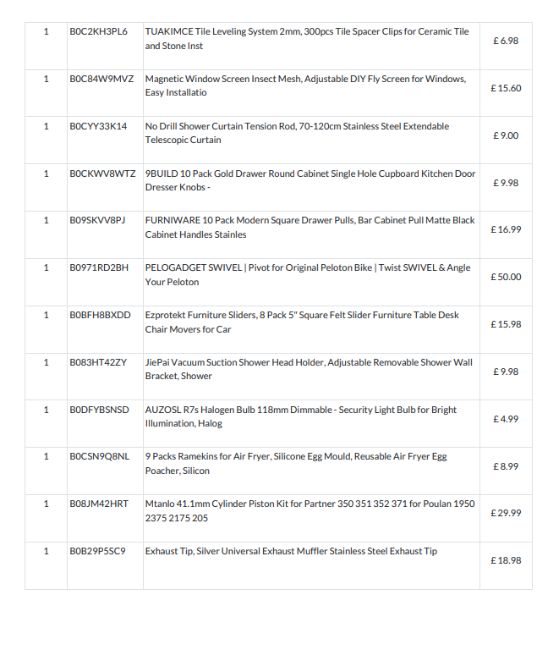
Task: Click the £ 16.99 price for FURNIWARE pulls
Action: tap(506, 229)
